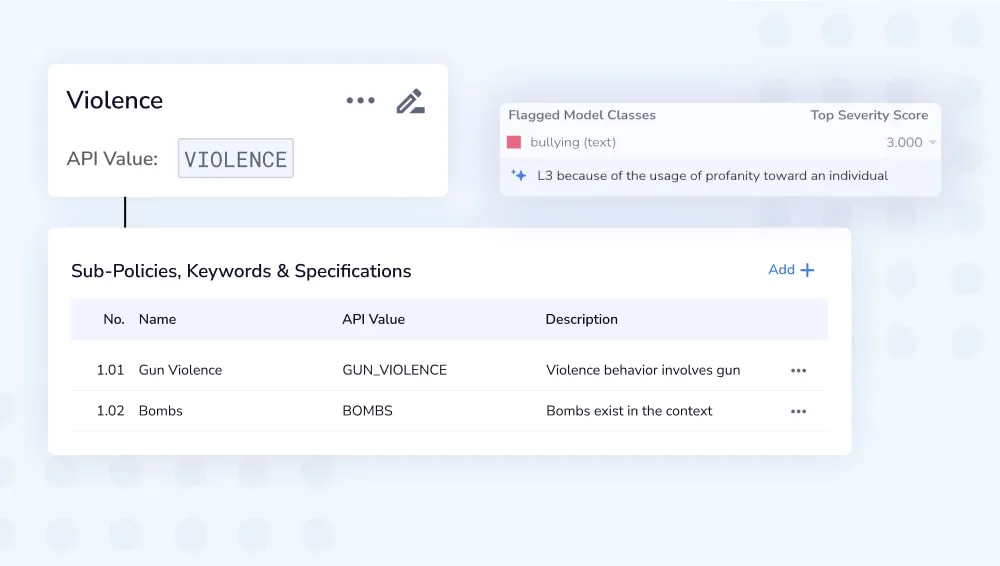Click the pink bullying class color swatch
Image resolution: width=1000 pixels, height=566 pixels.
(x=514, y=143)
